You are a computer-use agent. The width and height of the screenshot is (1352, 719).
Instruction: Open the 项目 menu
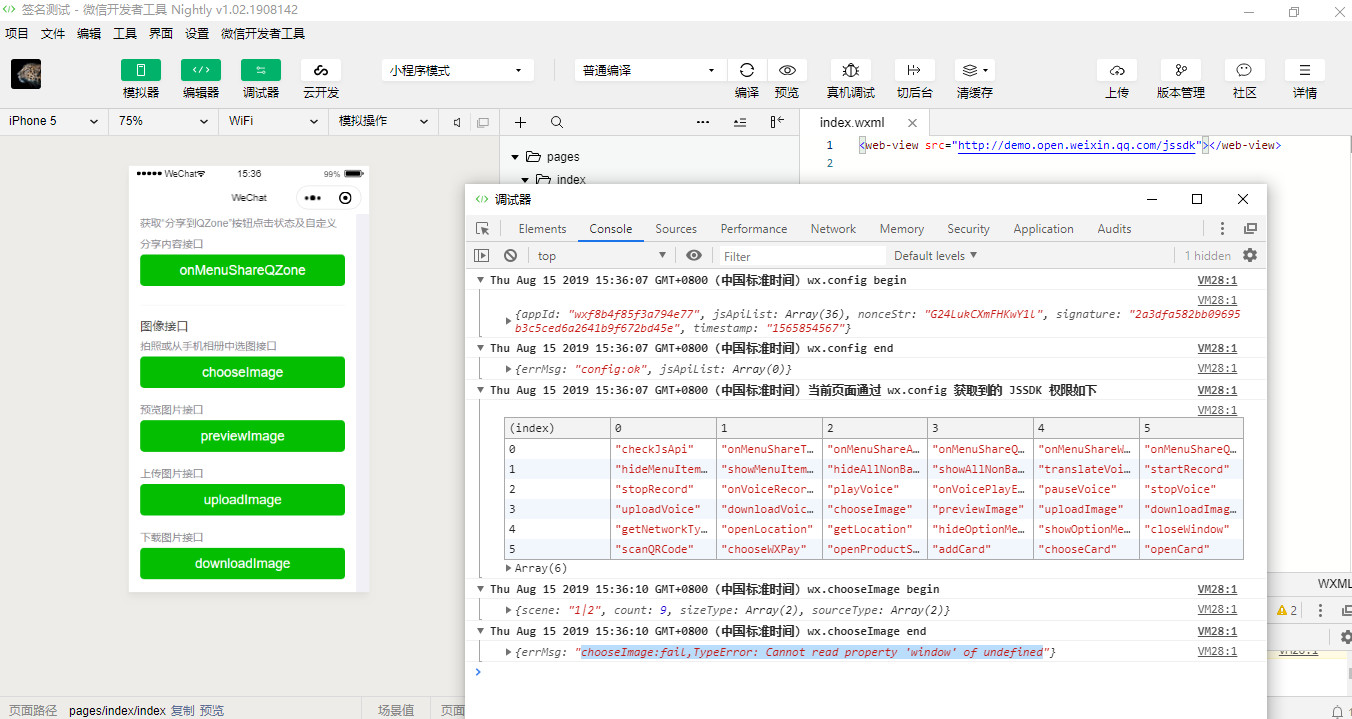[17, 33]
